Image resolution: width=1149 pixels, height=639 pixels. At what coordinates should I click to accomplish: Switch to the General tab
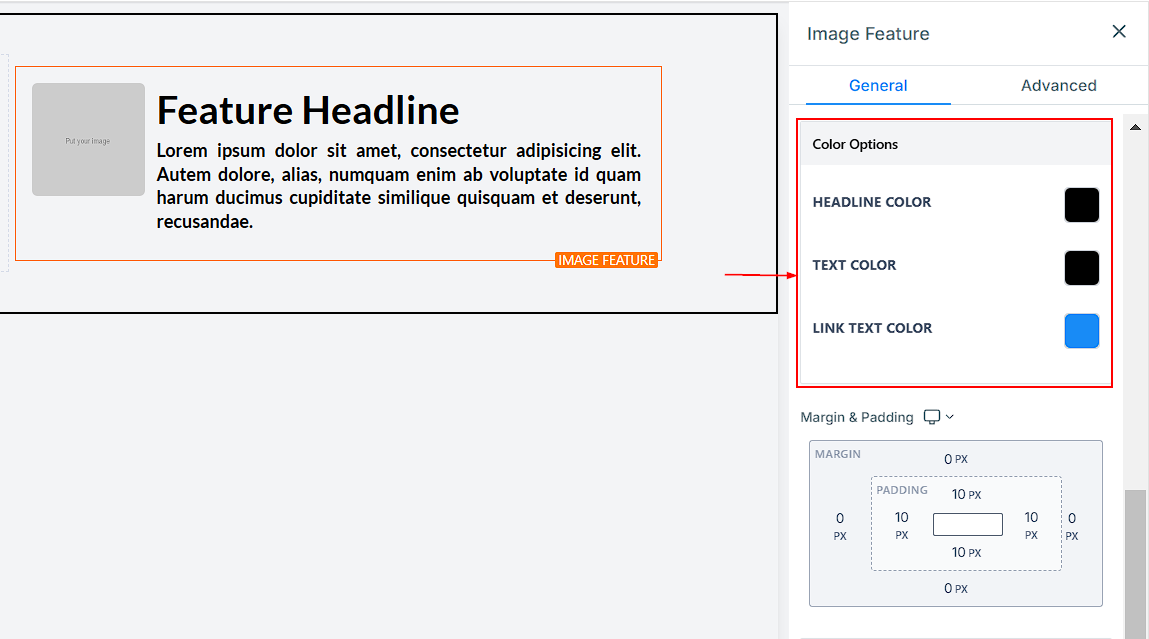[x=878, y=86]
